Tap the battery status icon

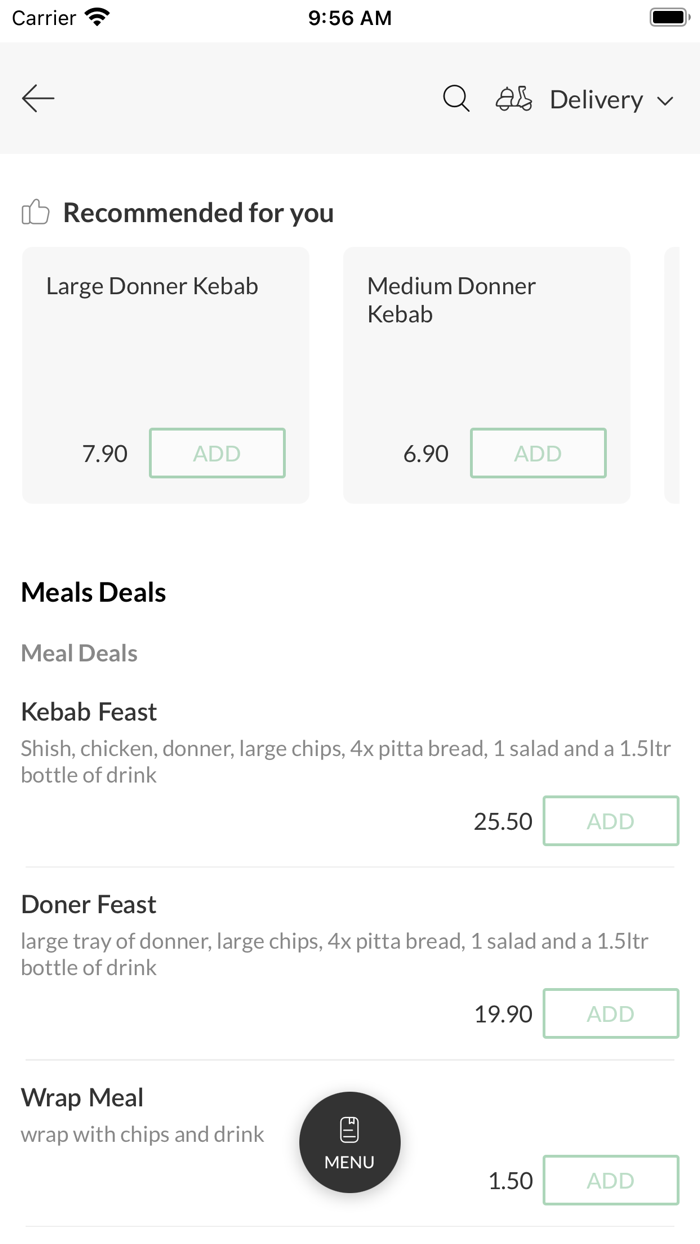[666, 17]
